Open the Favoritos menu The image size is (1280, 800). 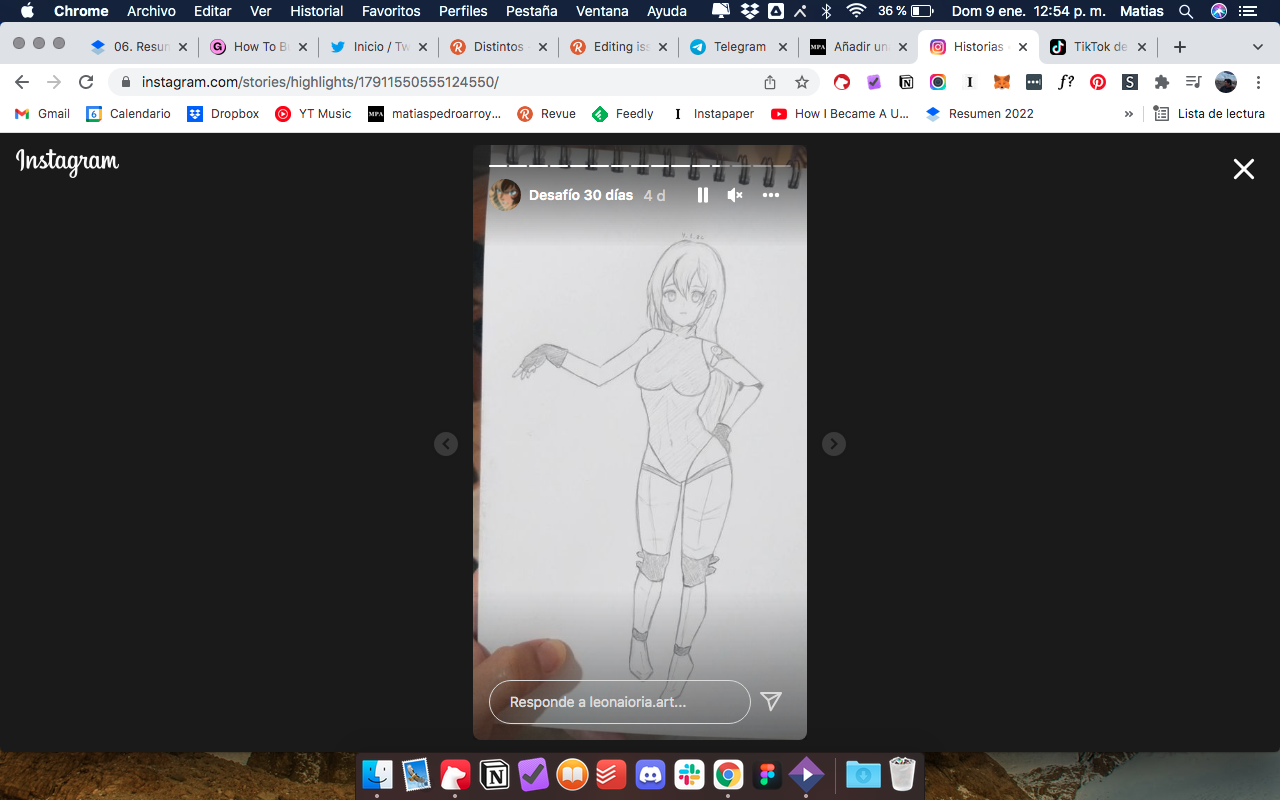(391, 11)
